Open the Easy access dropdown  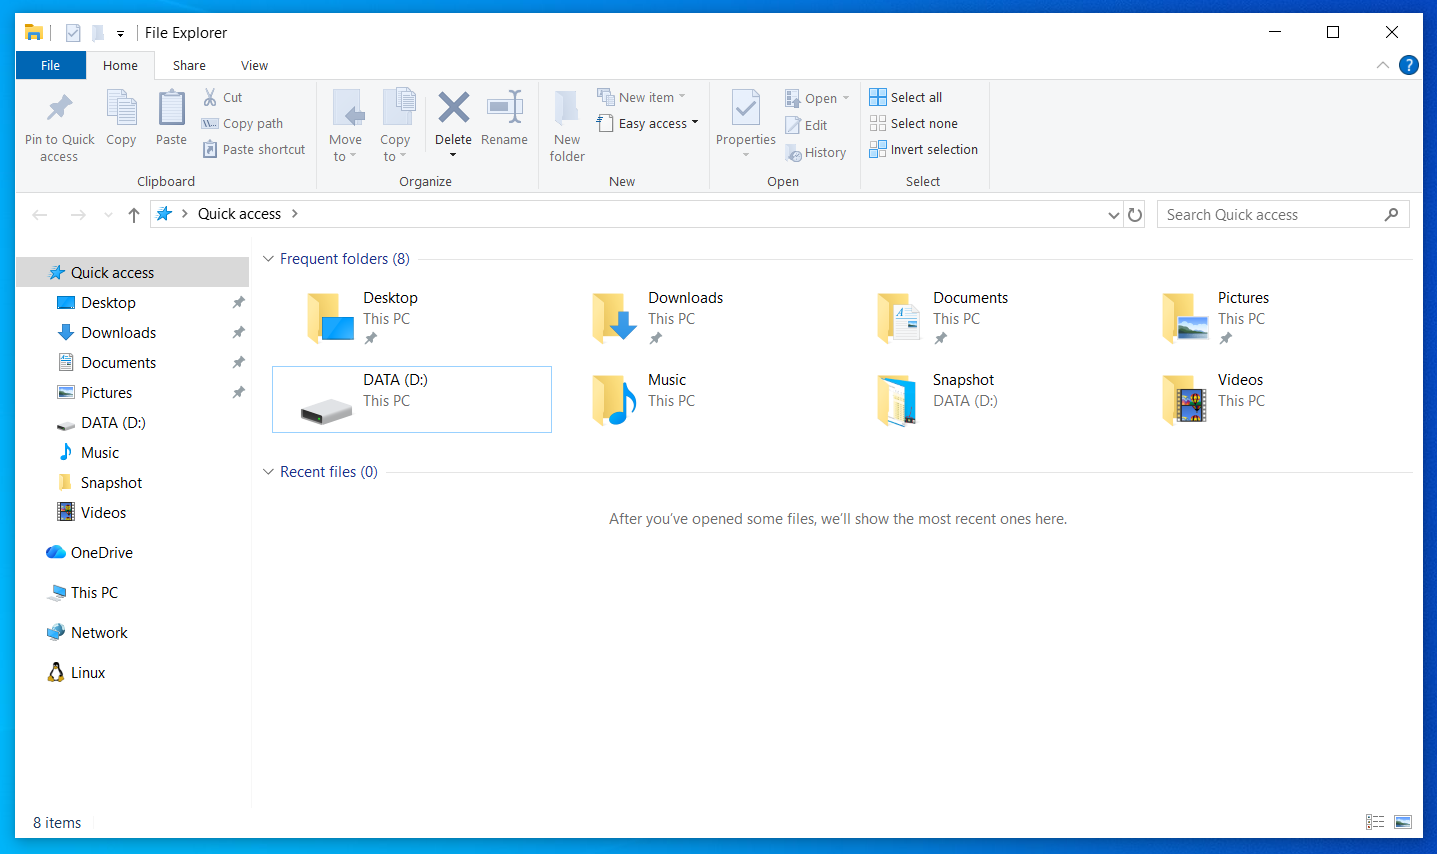pyautogui.click(x=695, y=123)
